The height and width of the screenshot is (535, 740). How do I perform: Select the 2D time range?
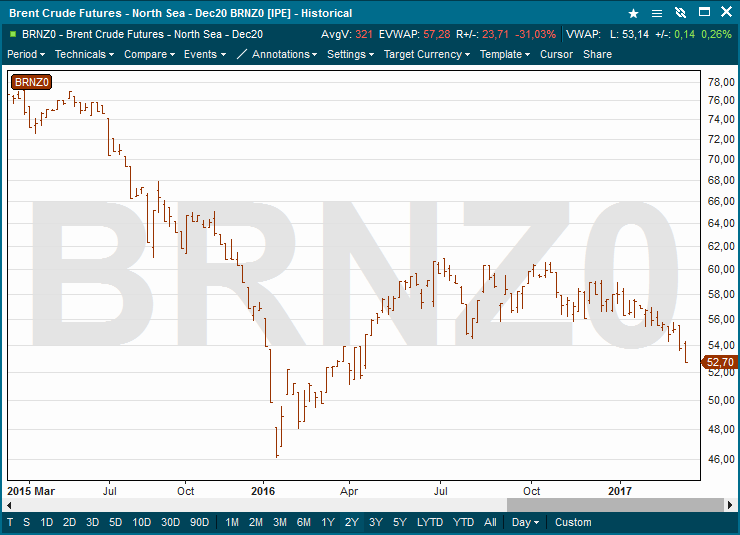pyautogui.click(x=69, y=522)
